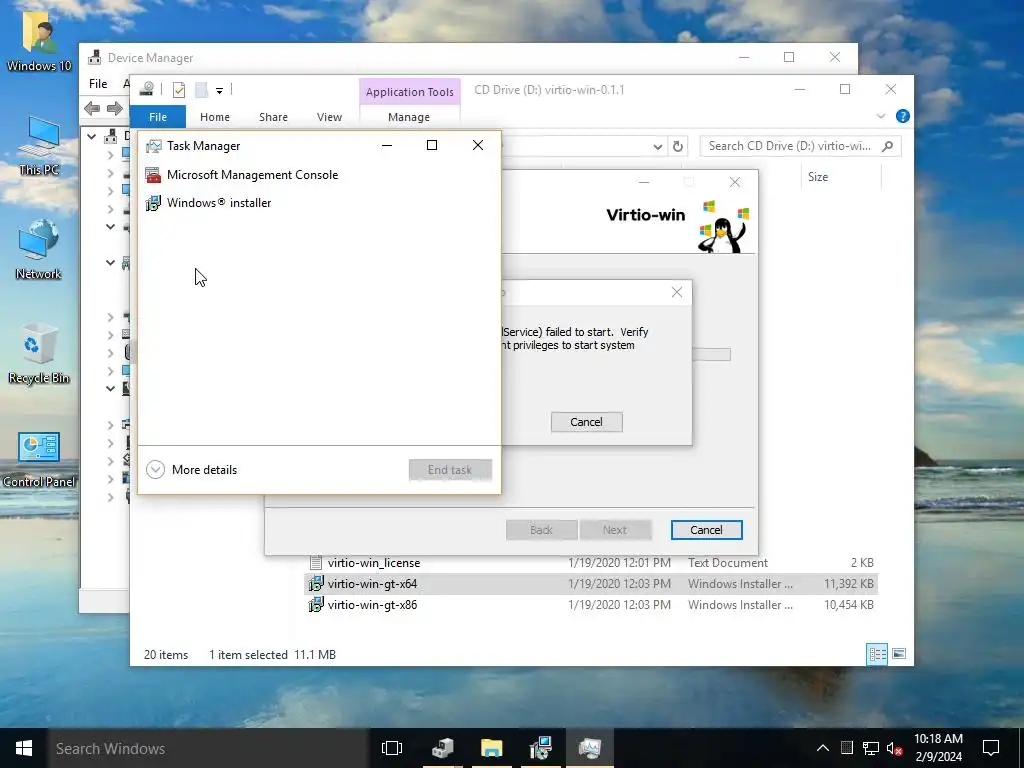Cancel the service failed error dialog
The width and height of the screenshot is (1024, 768).
(x=586, y=422)
